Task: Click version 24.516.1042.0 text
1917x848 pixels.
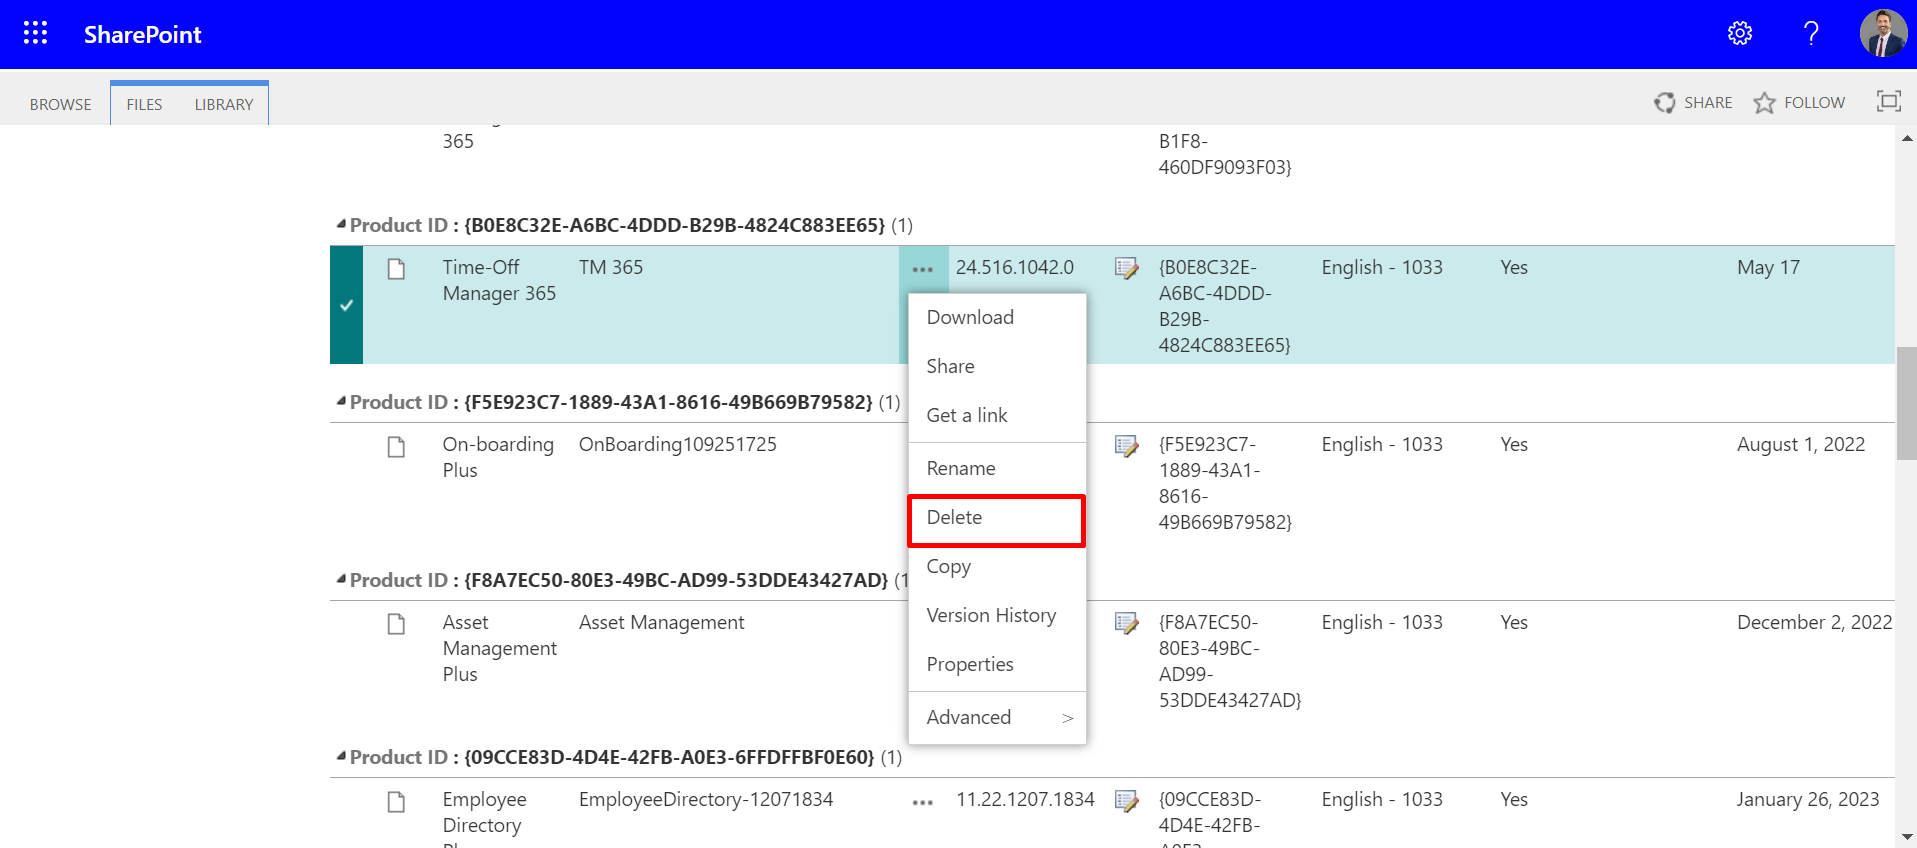Action: (1014, 267)
